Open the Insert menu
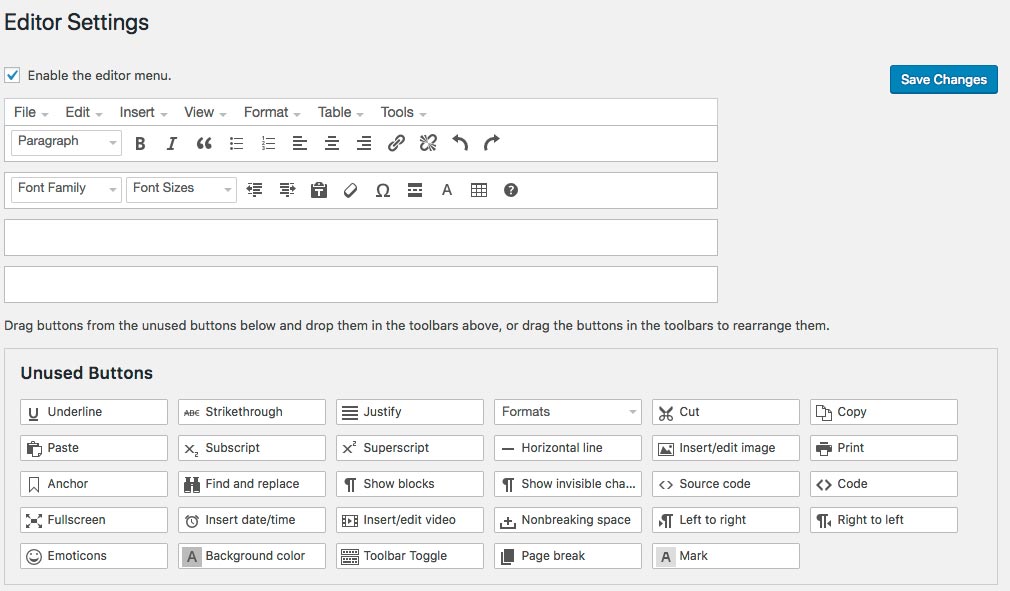The height and width of the screenshot is (591, 1010). tap(143, 112)
